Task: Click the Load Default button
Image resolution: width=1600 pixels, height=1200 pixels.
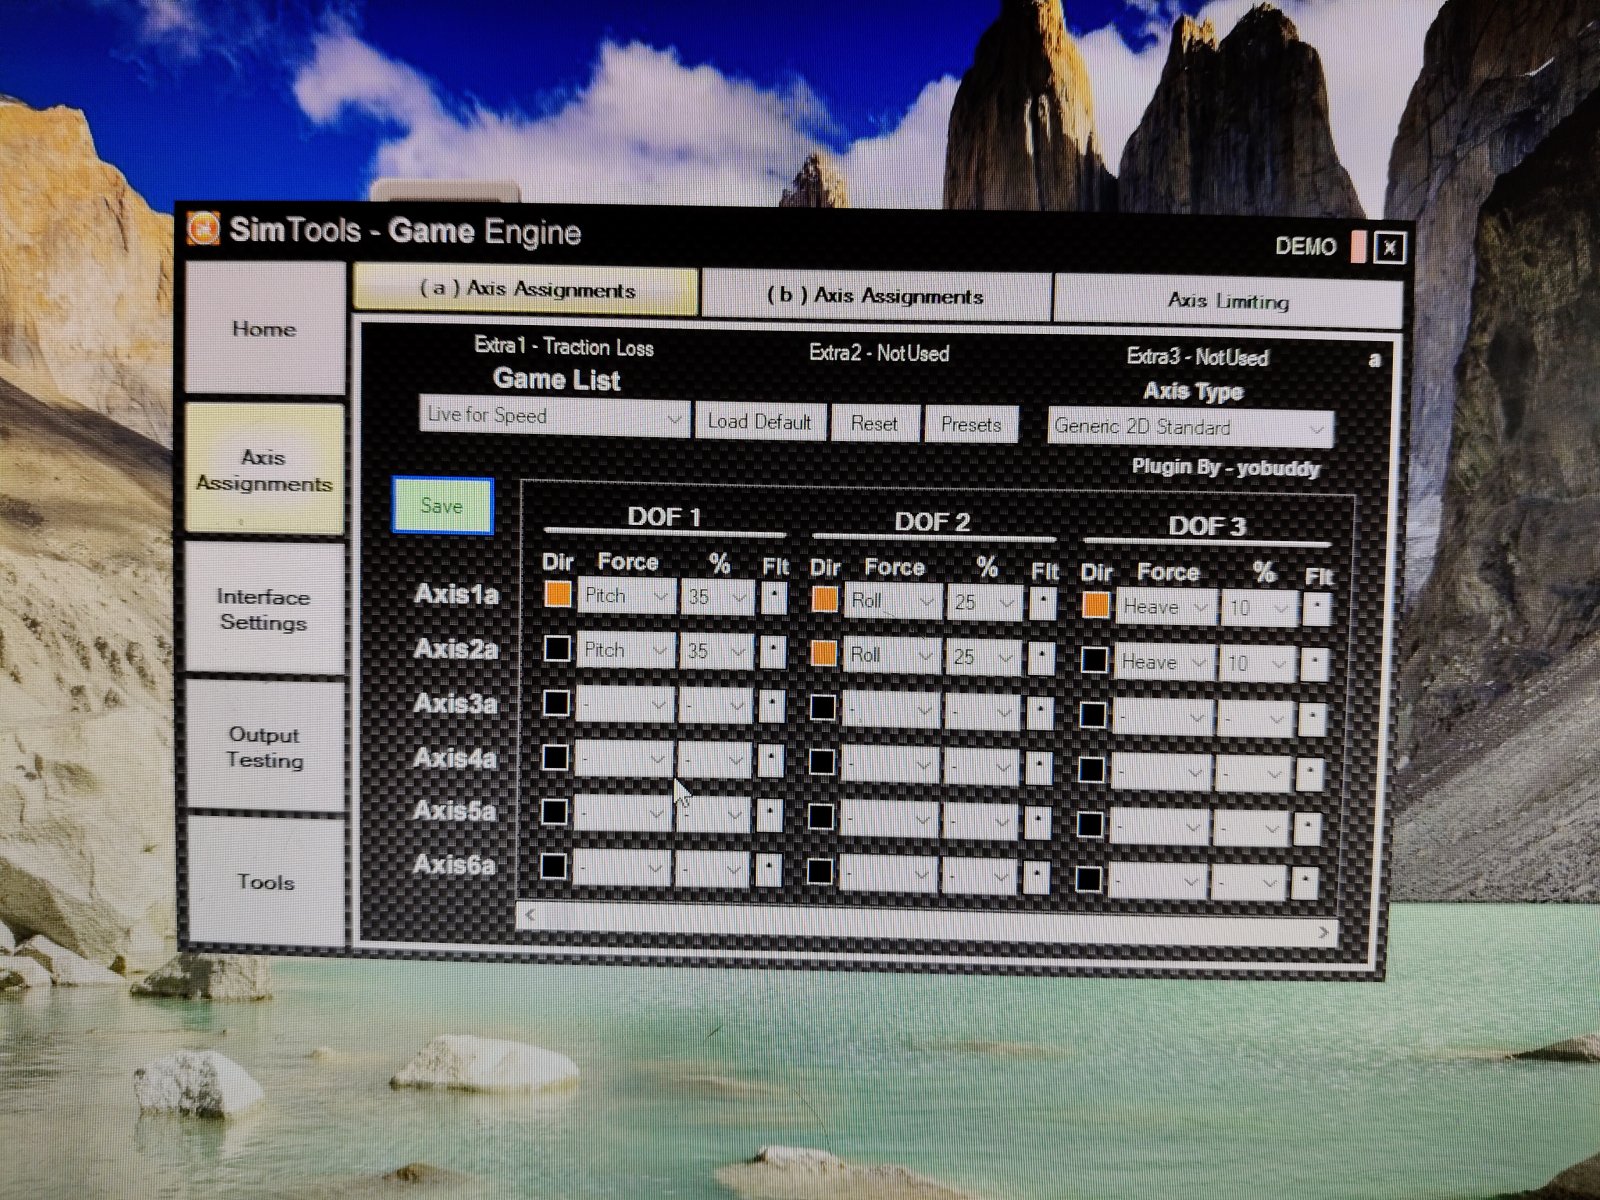Action: click(760, 421)
